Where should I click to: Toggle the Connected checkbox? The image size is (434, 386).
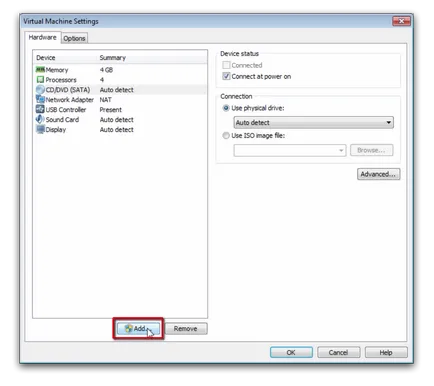pyautogui.click(x=226, y=65)
